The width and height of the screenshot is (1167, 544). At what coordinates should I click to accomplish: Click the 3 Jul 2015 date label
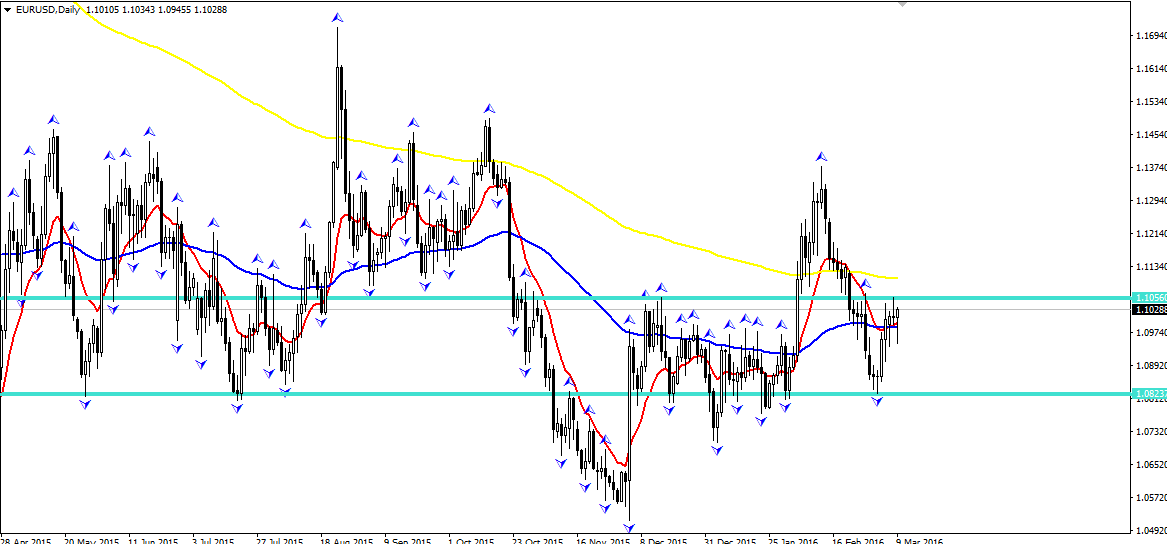pyautogui.click(x=214, y=541)
